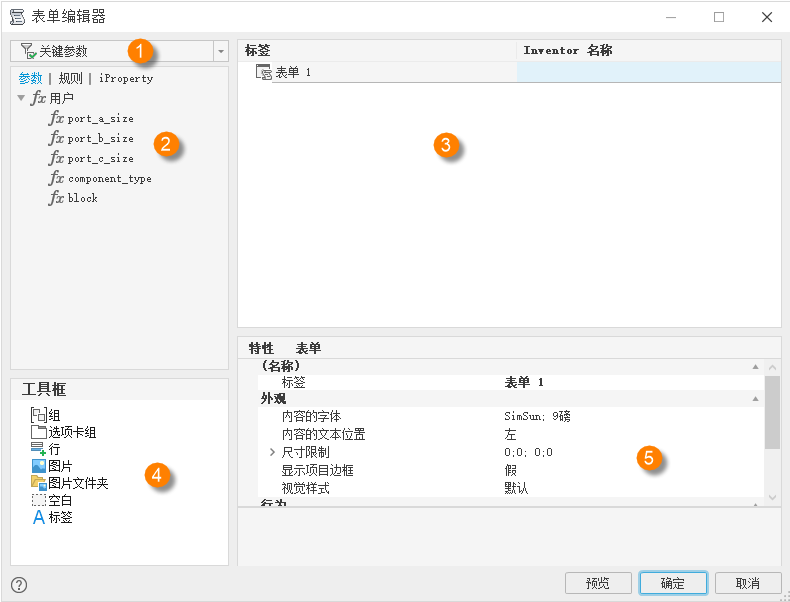Open help with the question mark icon
The height and width of the screenshot is (602, 790).
(19, 585)
